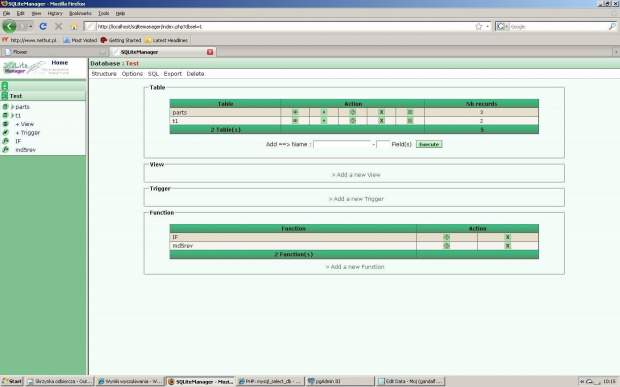Open the Options tab of database
This screenshot has width=620, height=387.
(x=132, y=74)
